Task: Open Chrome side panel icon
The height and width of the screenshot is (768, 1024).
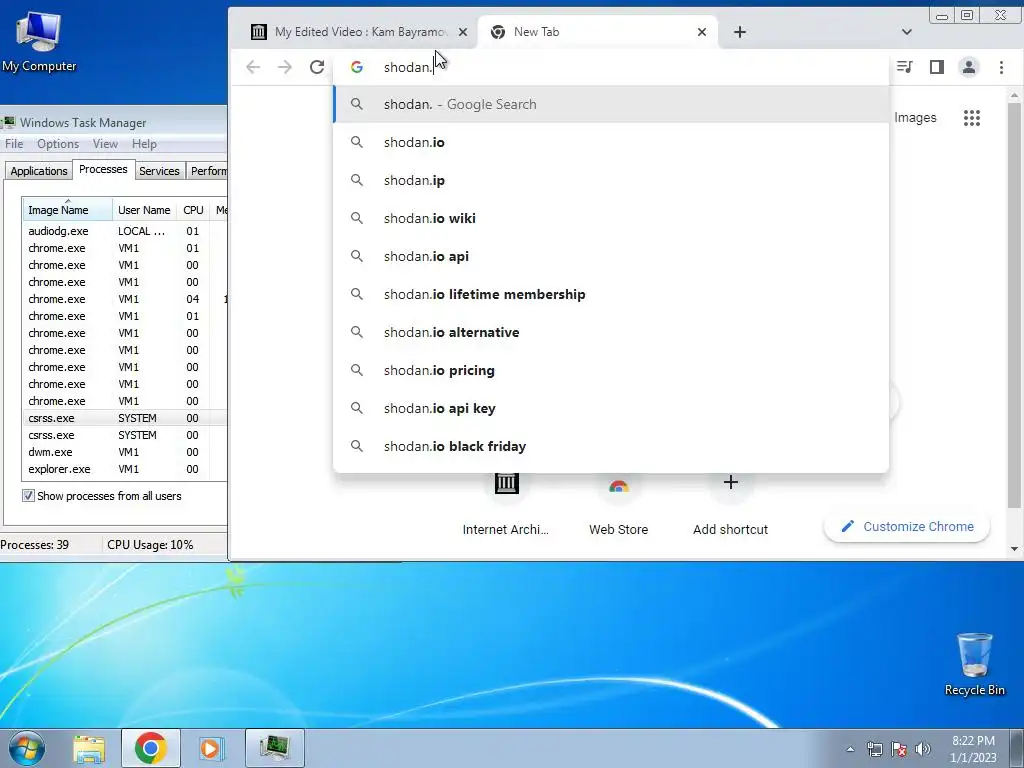Action: pos(936,67)
